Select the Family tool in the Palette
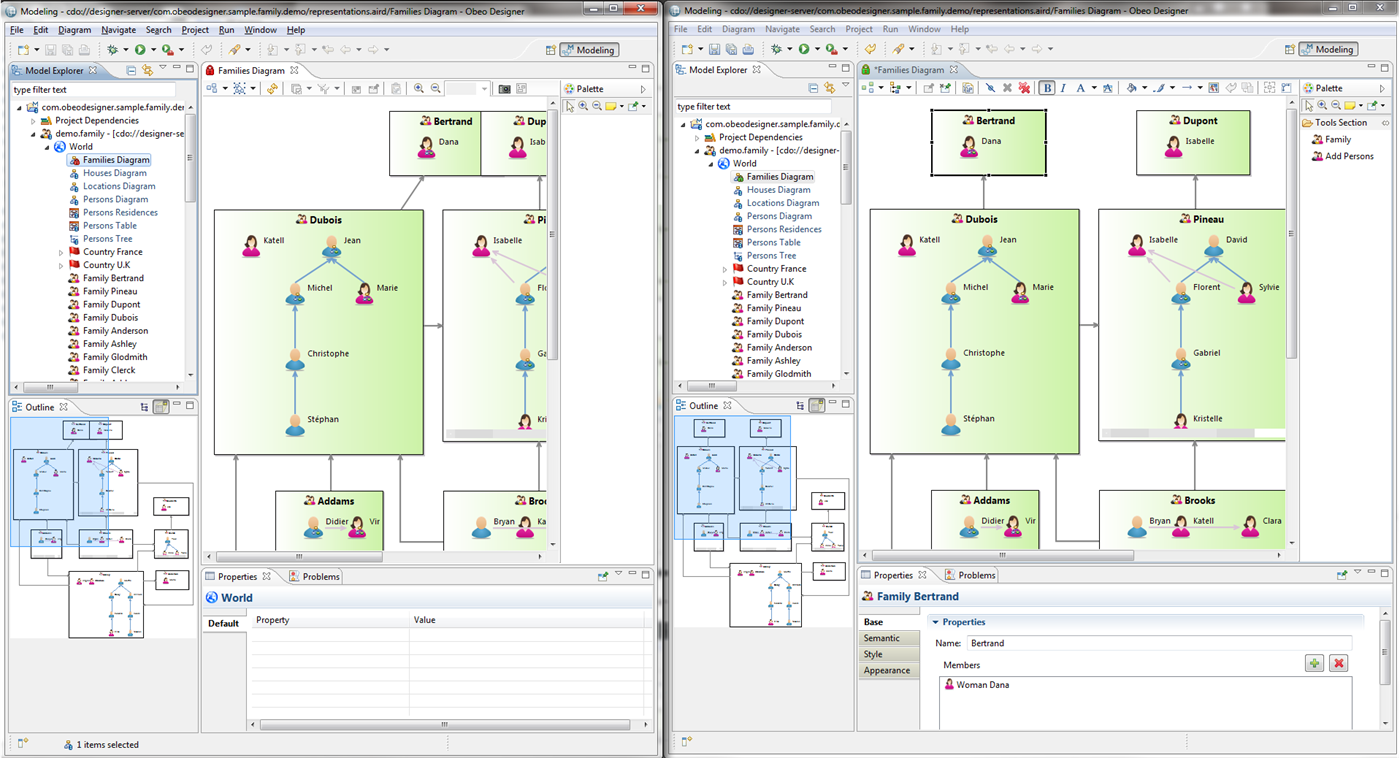Image resolution: width=1400 pixels, height=758 pixels. 1337,140
